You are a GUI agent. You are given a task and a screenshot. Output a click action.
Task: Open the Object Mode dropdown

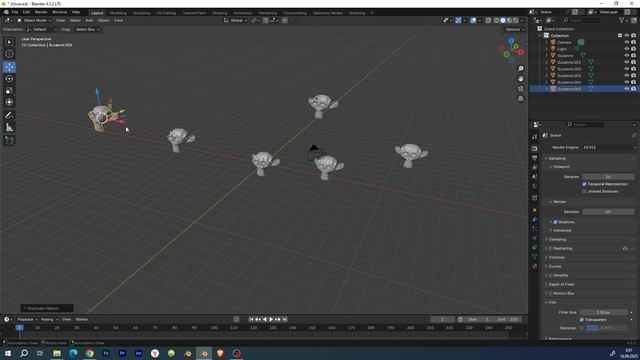click(x=34, y=20)
